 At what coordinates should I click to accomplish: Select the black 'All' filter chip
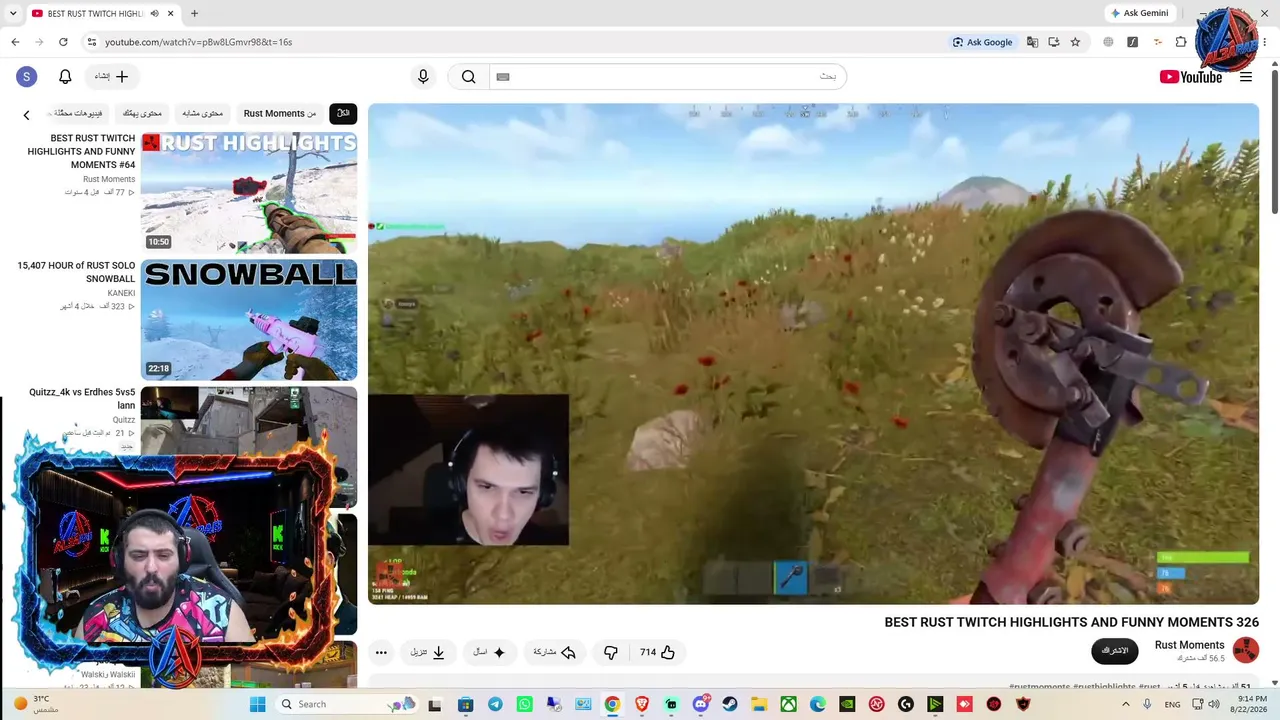343,113
